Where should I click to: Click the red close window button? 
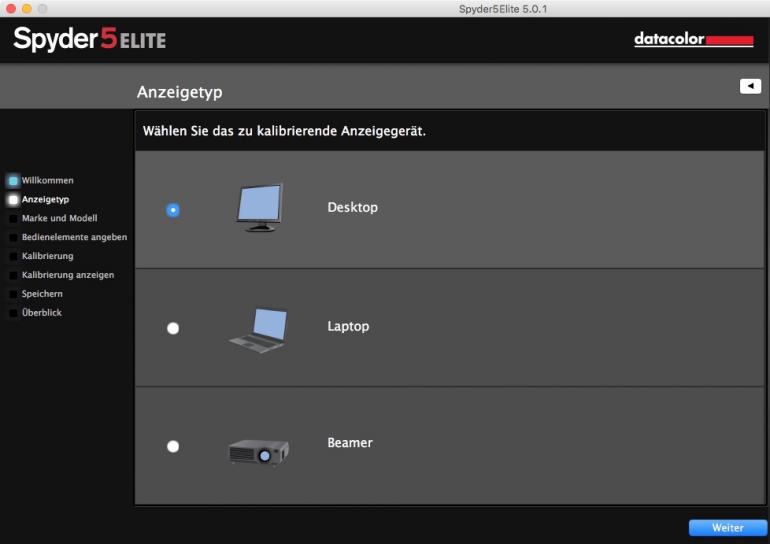click(x=11, y=8)
